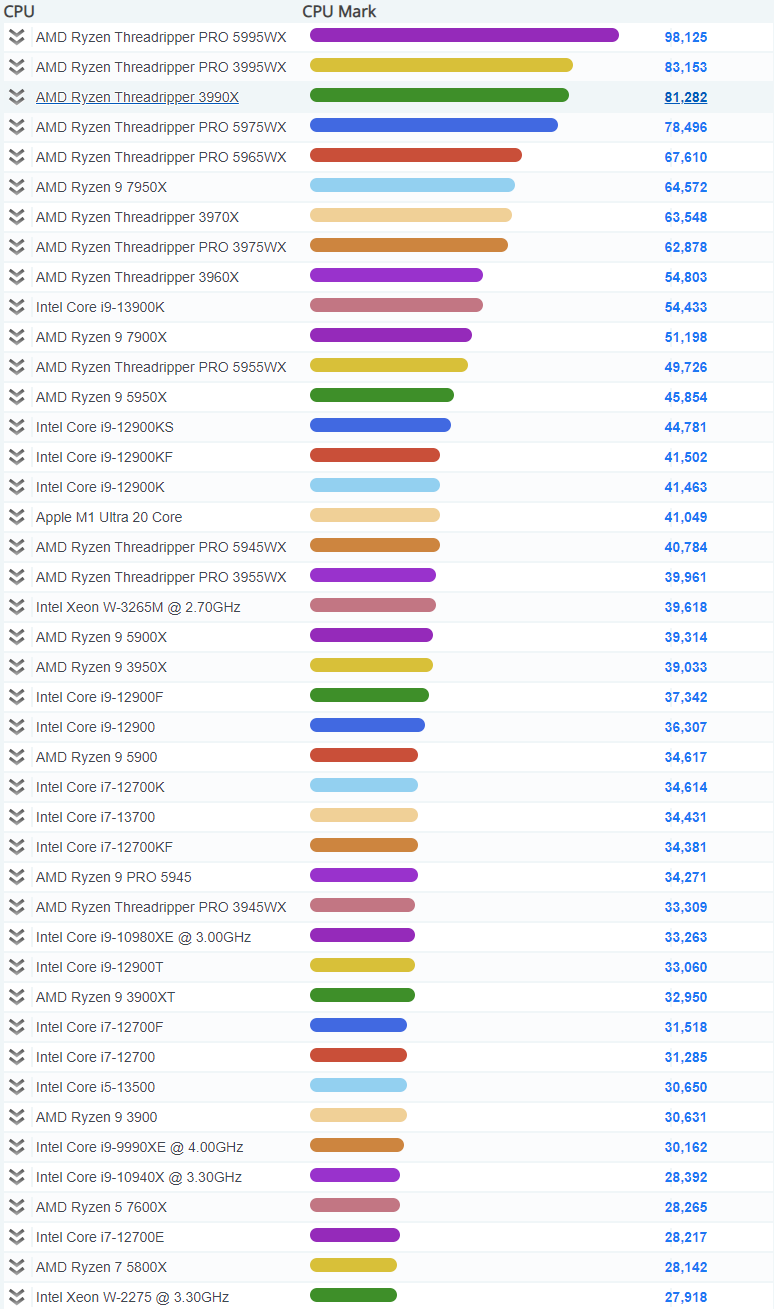Click the light blue bar for Core i9-12900K
This screenshot has height=1309, width=774.
(x=375, y=485)
